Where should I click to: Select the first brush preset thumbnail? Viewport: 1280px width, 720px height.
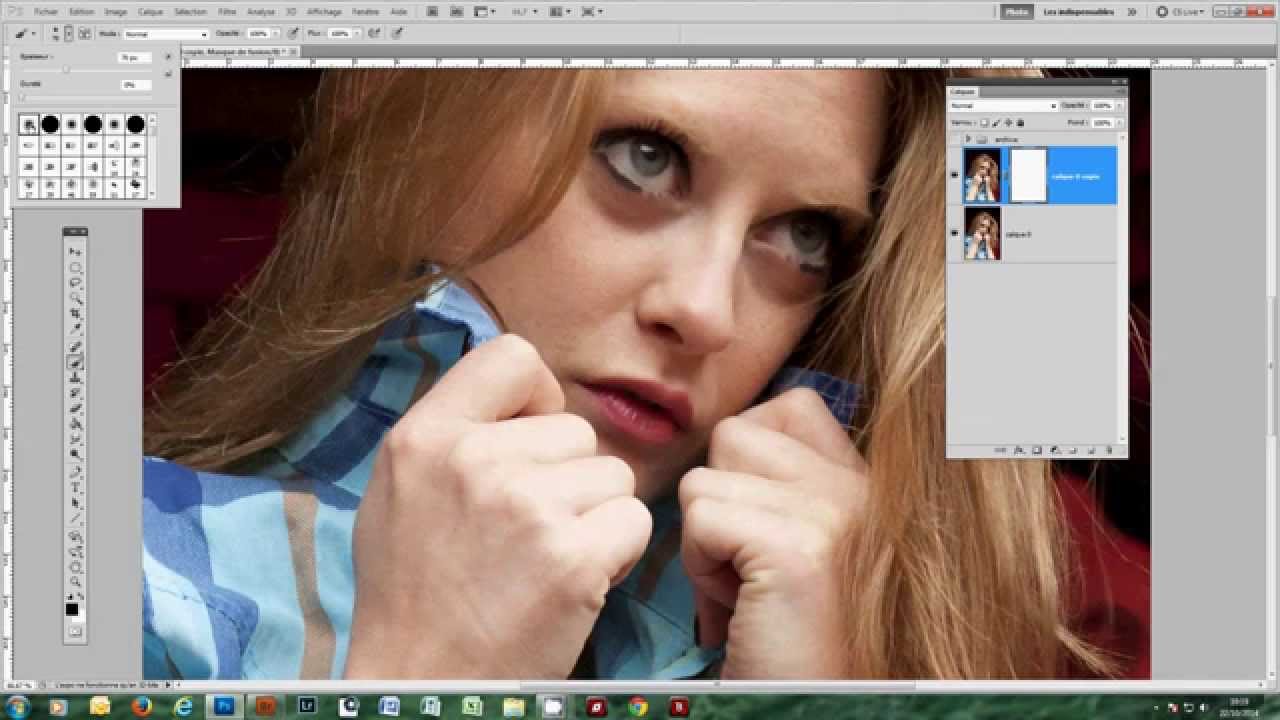tap(29, 124)
